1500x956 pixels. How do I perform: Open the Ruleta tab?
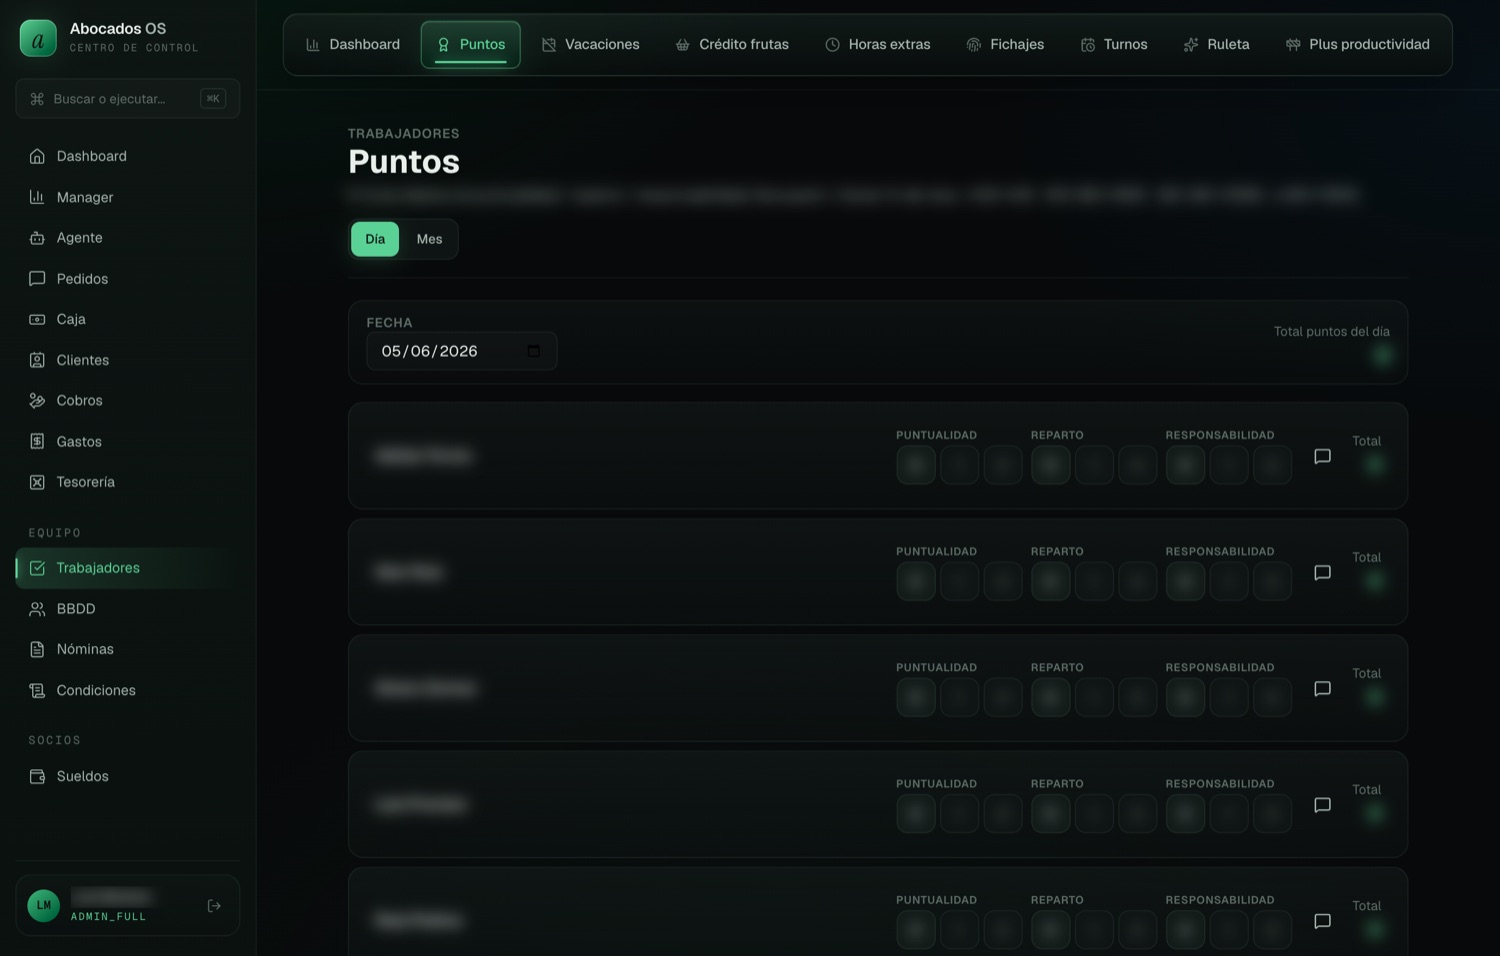point(1217,44)
